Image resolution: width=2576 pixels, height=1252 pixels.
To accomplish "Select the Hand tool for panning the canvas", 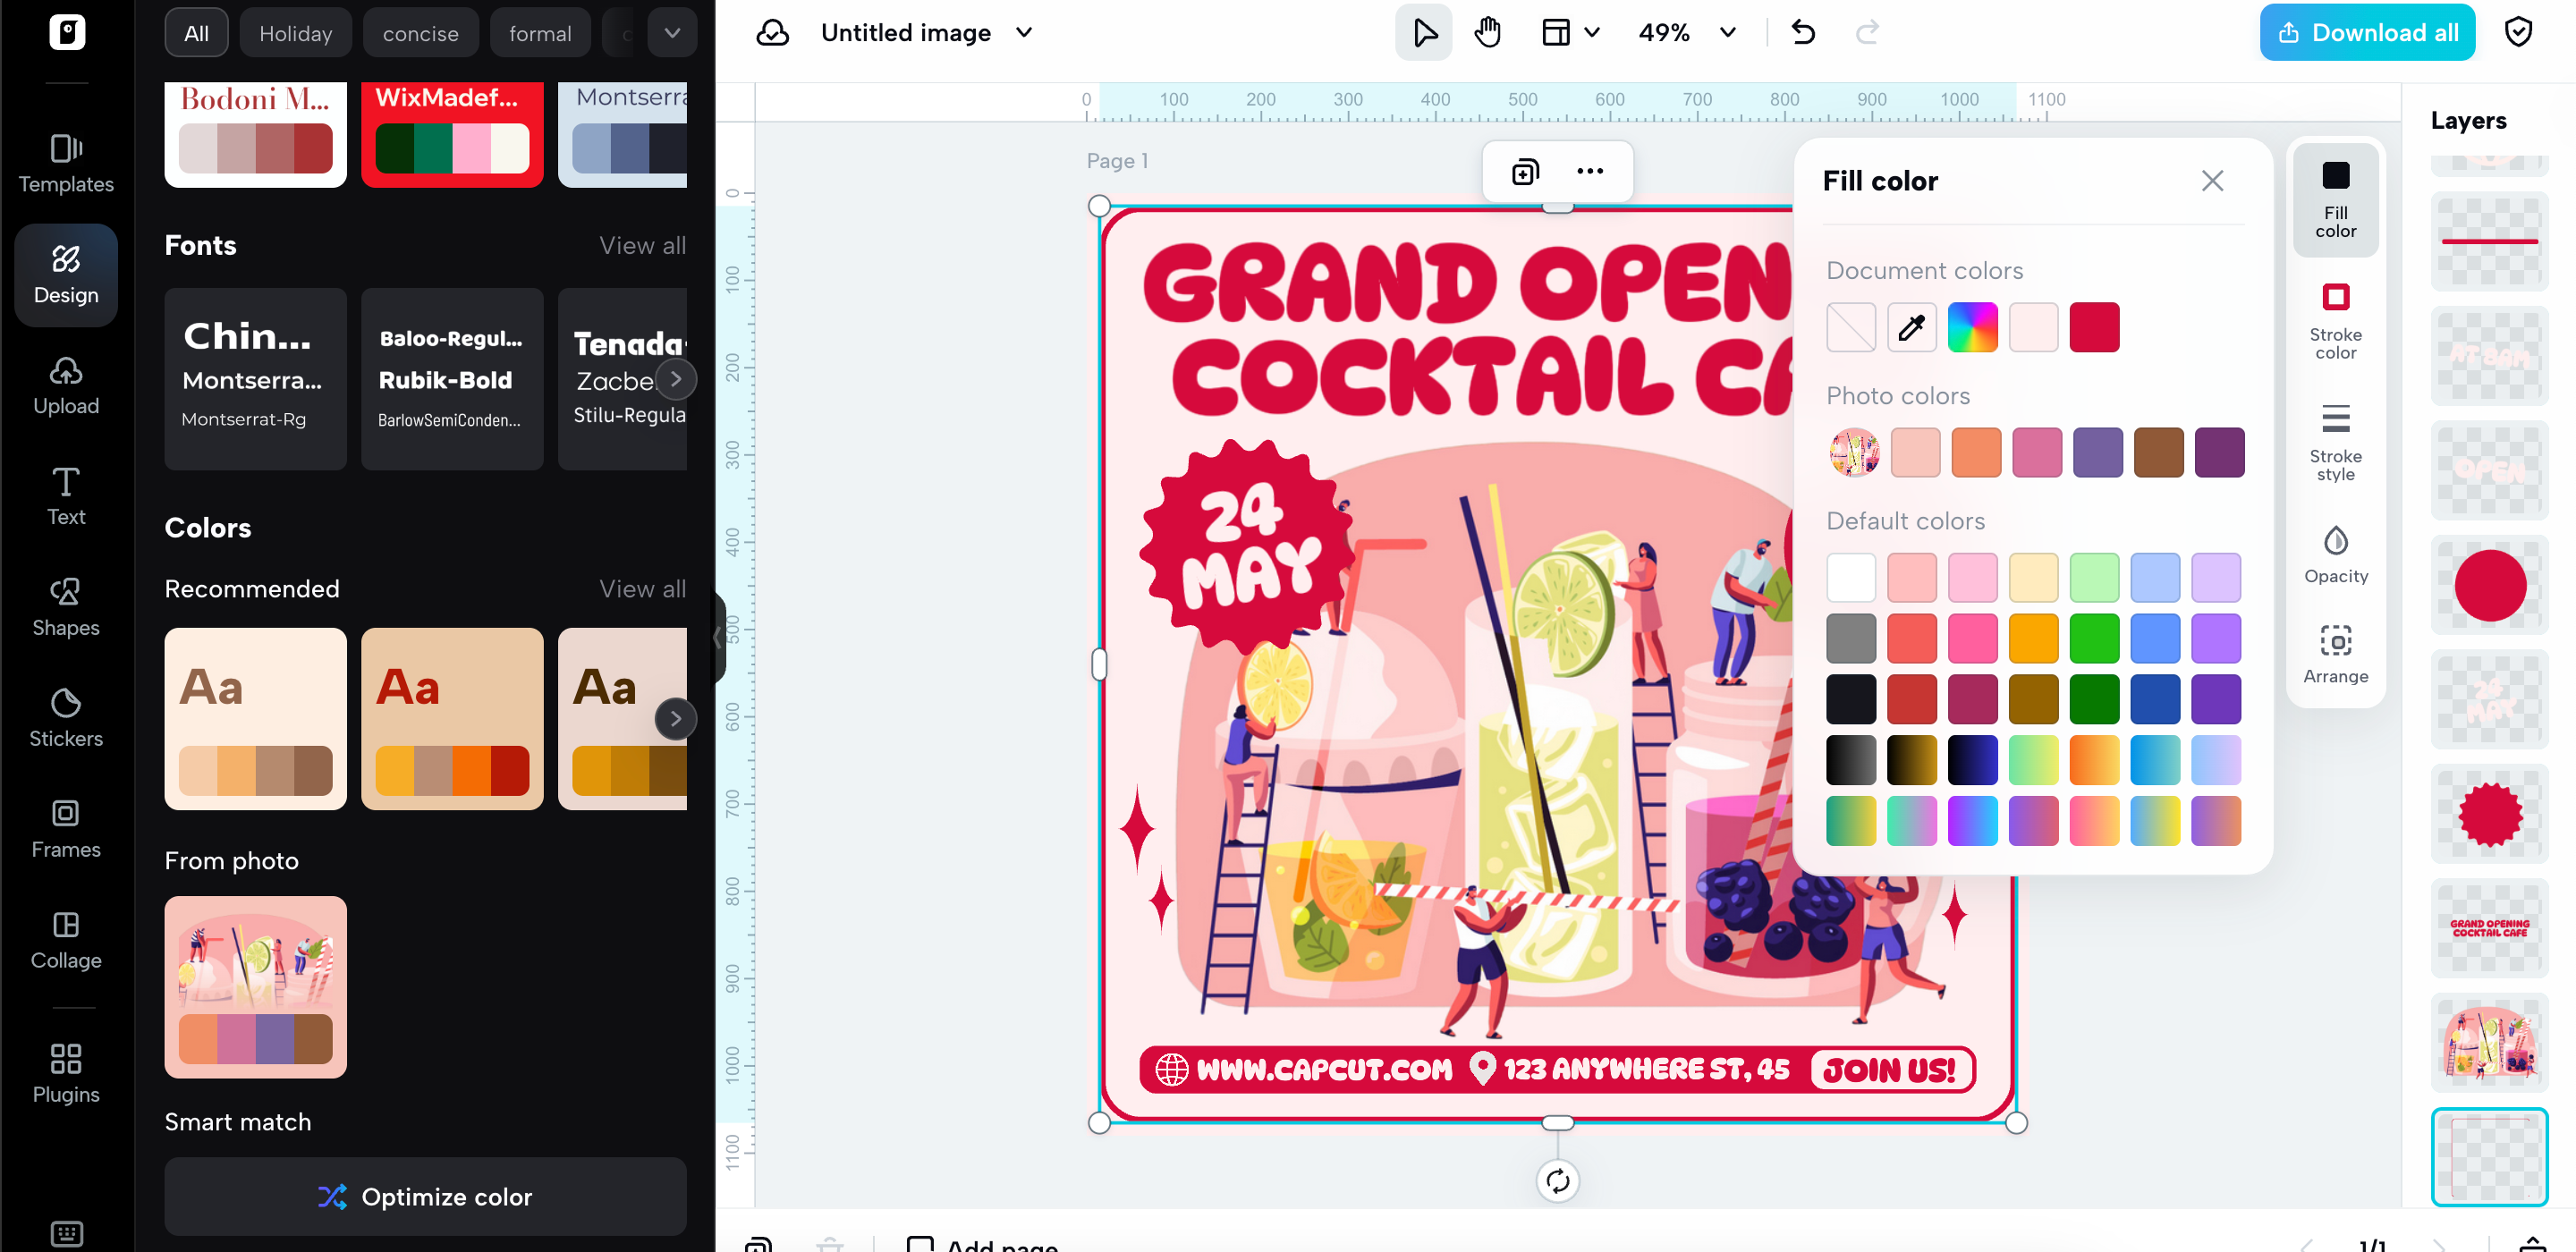I will click(1487, 31).
